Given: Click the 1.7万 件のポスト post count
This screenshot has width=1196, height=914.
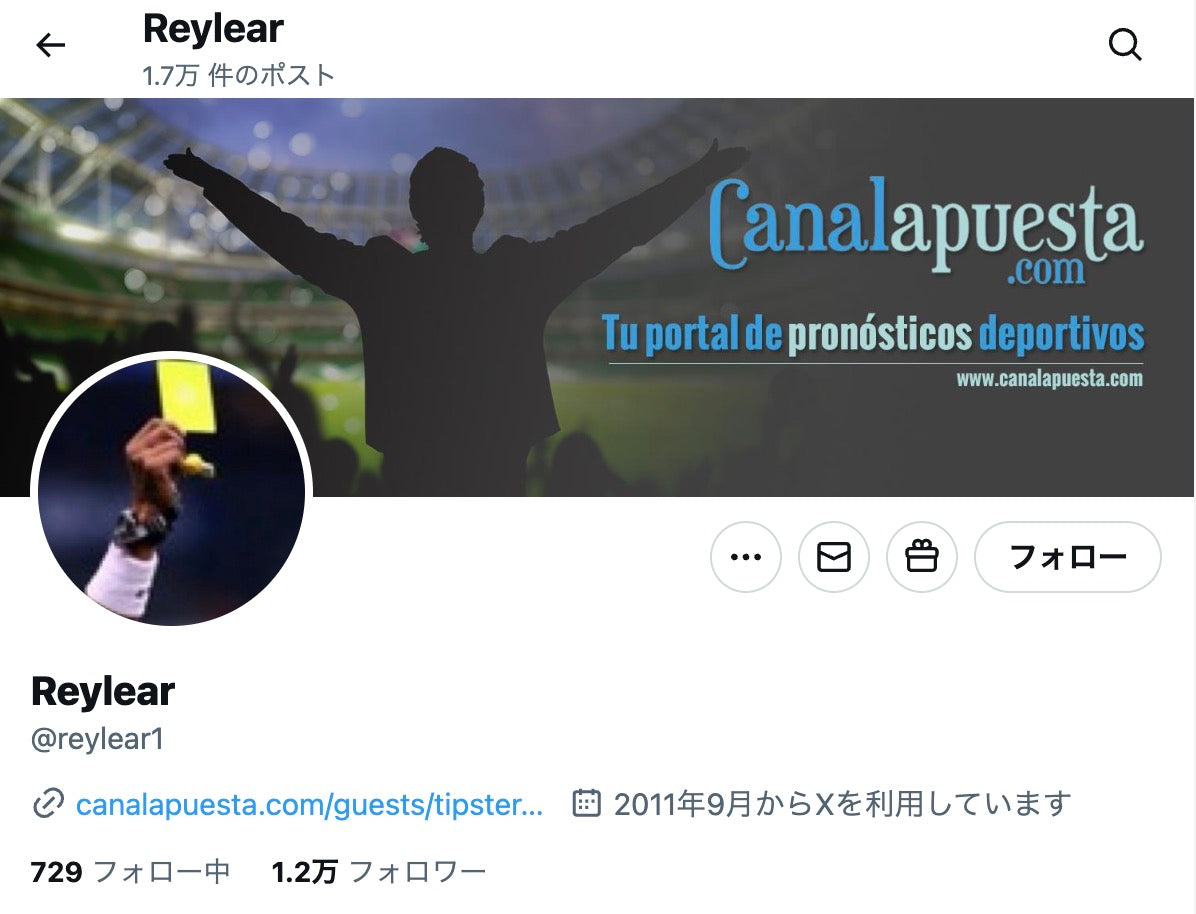Looking at the screenshot, I should pos(239,76).
